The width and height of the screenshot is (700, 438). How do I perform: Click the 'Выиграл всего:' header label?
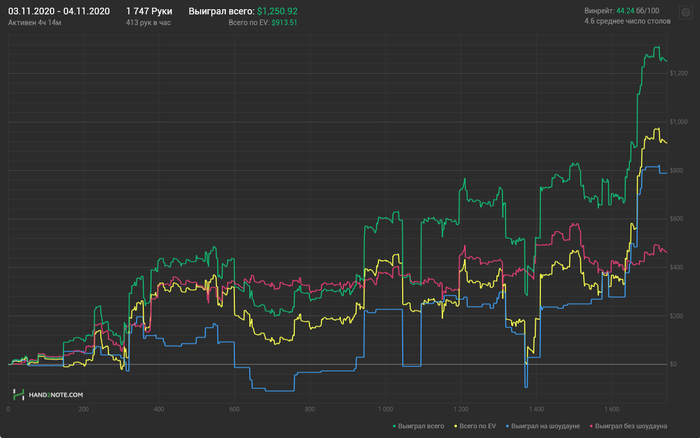[x=221, y=11]
